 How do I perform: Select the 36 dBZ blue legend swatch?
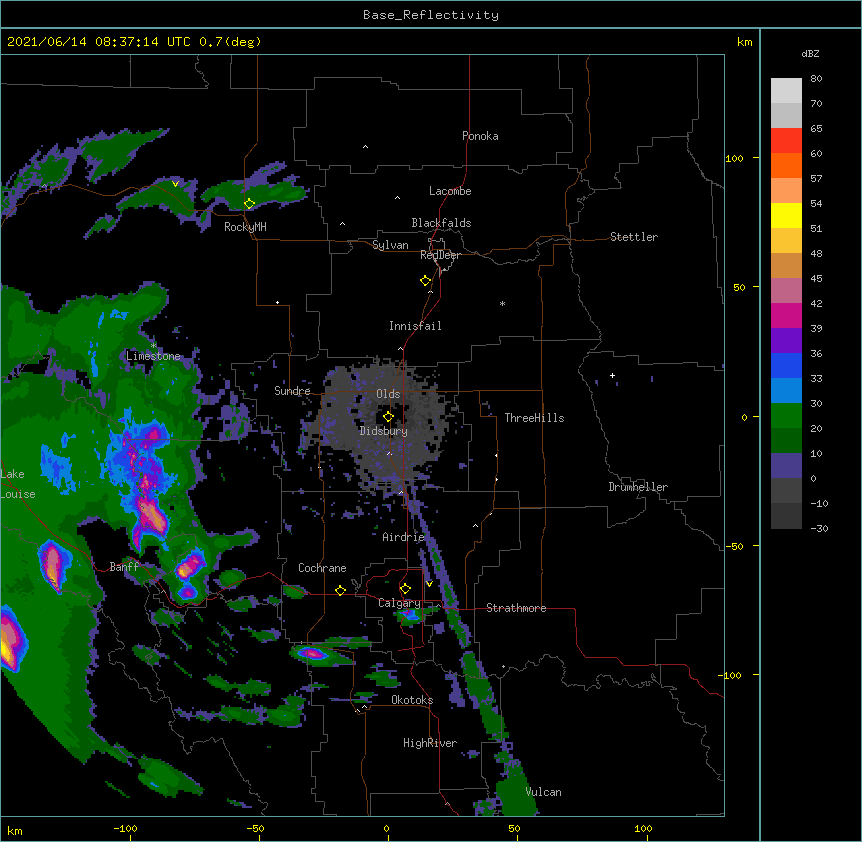point(786,365)
